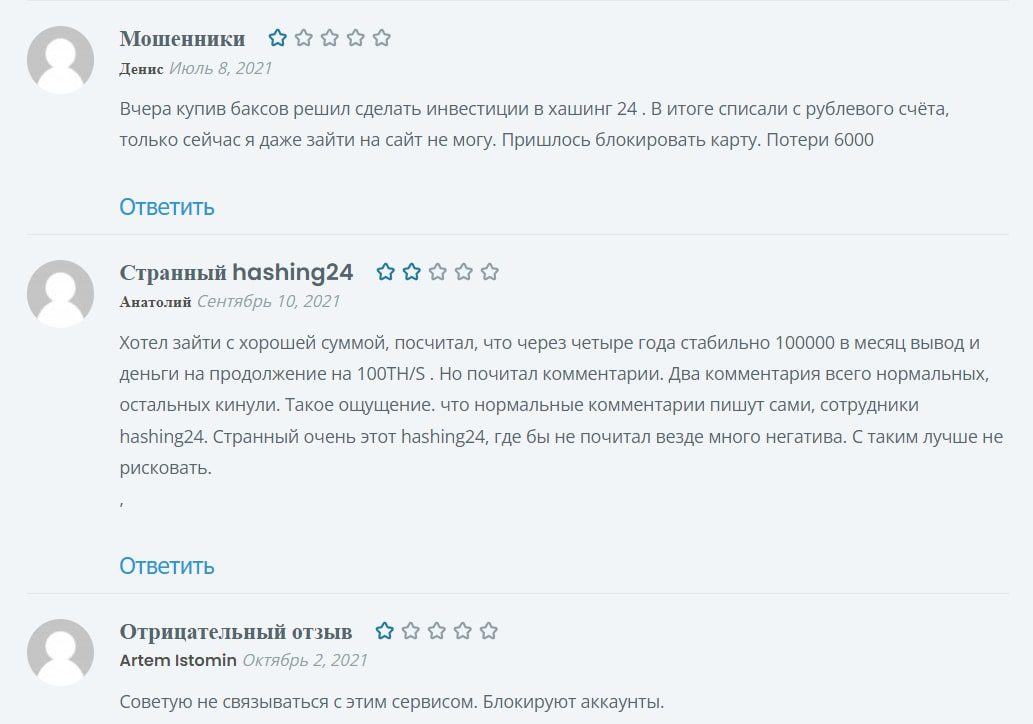Viewport: 1033px width, 724px height.
Task: Click Денис's gray avatar icon
Action: (60, 60)
